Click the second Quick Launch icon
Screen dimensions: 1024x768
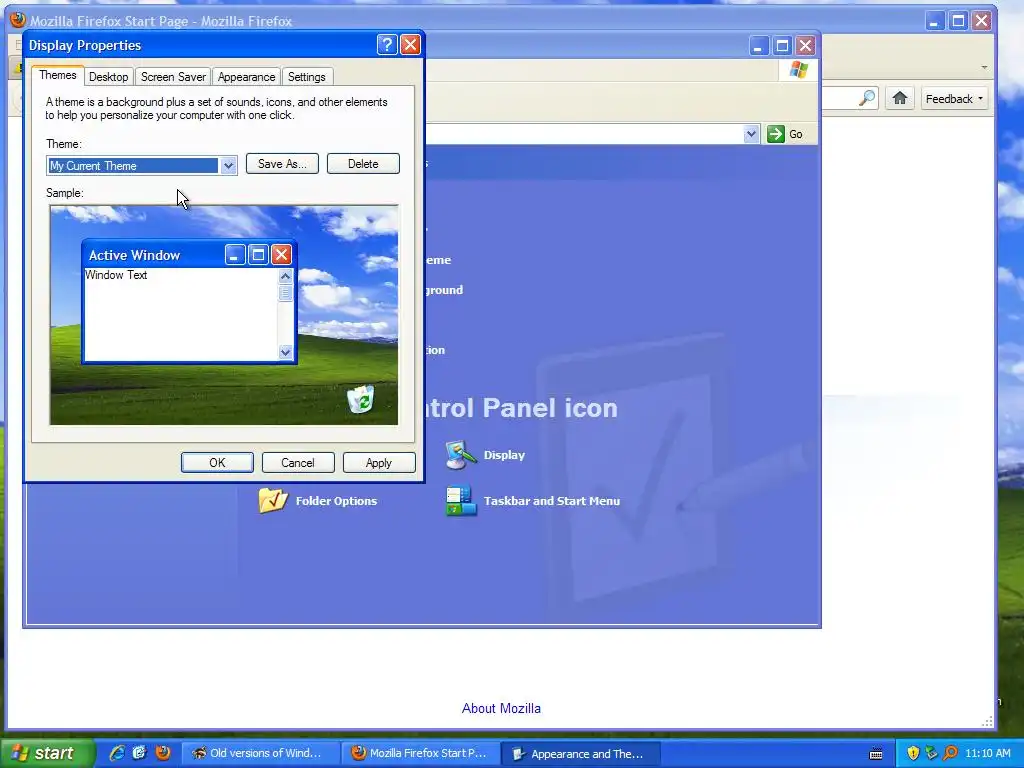click(x=139, y=753)
